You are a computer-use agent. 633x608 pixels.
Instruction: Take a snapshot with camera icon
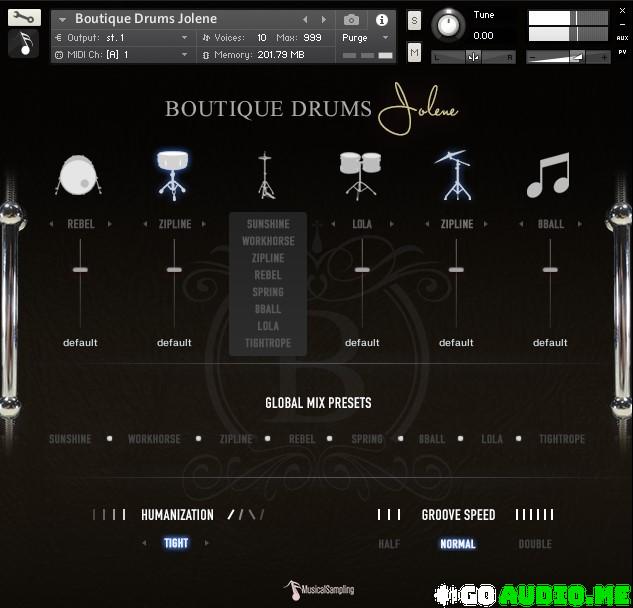[351, 19]
